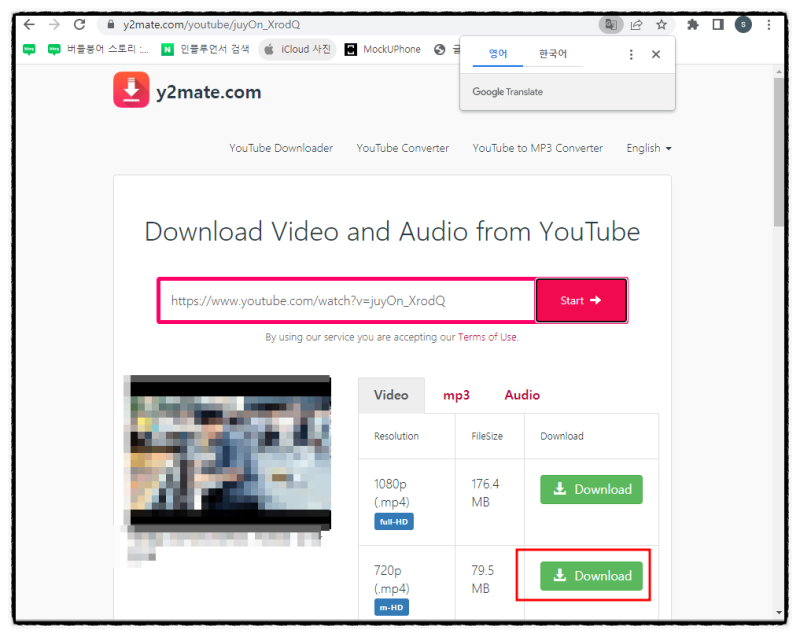Click the Download Video and Audio heading
The image size is (800, 637).
[x=392, y=232]
